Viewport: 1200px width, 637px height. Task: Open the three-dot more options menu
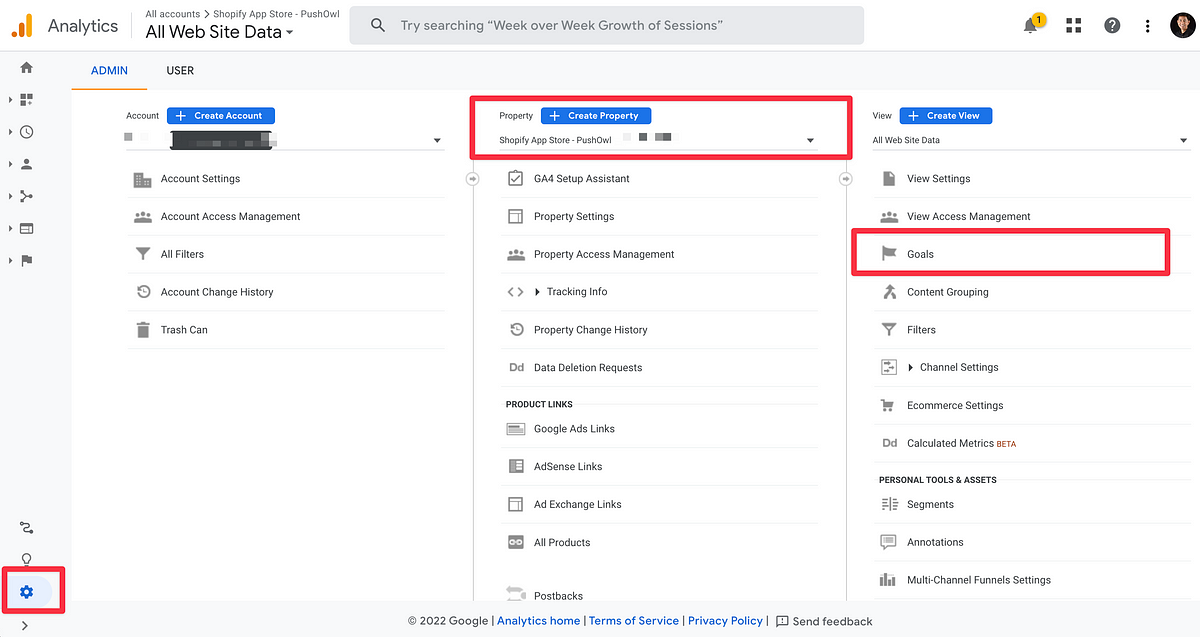pos(1147,26)
